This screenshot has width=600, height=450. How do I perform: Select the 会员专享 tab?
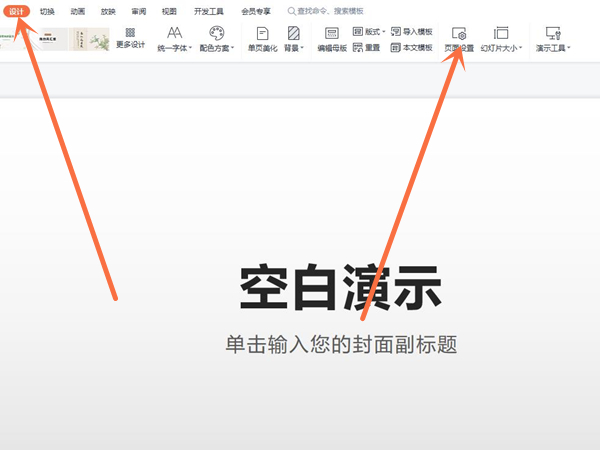tap(256, 11)
